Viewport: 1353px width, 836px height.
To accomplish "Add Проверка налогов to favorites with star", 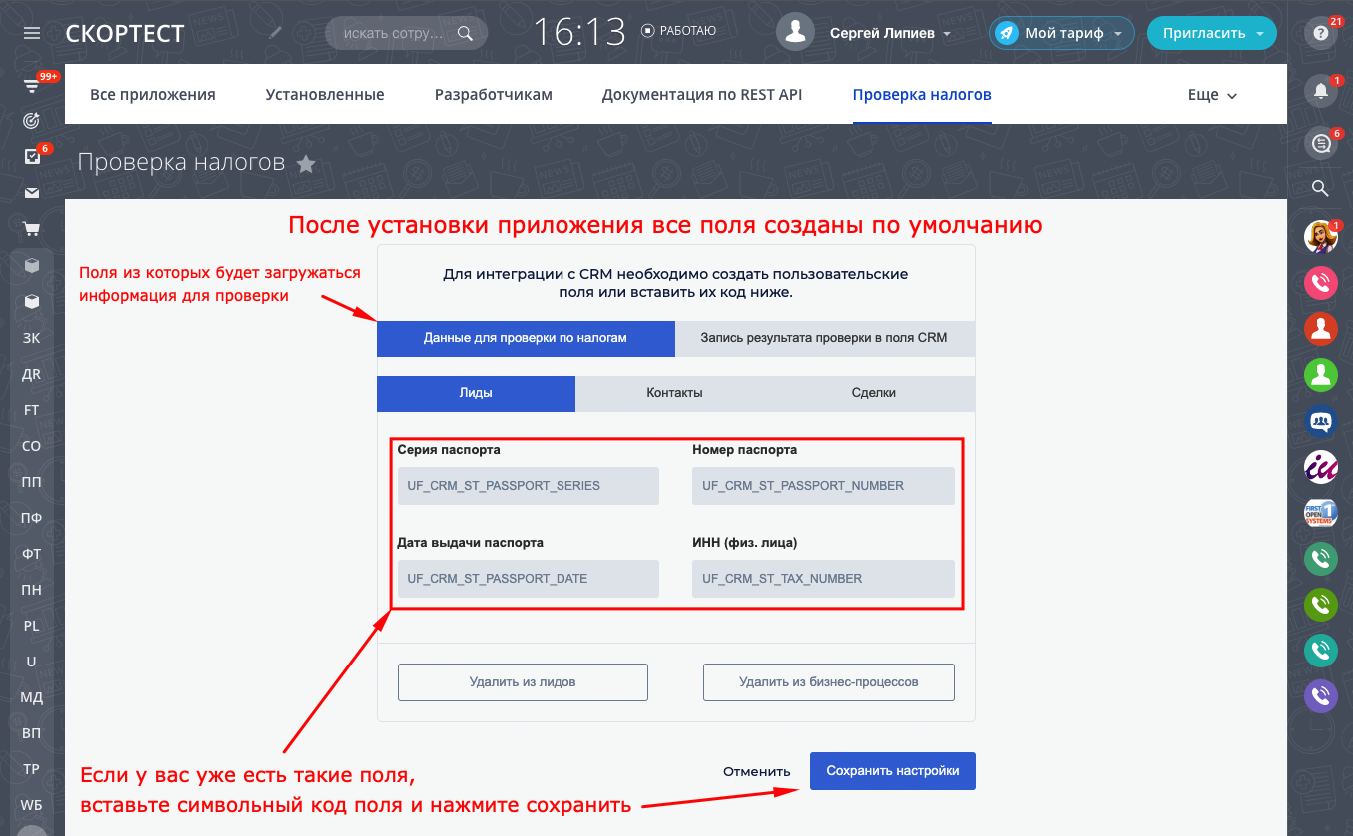I will click(x=307, y=164).
